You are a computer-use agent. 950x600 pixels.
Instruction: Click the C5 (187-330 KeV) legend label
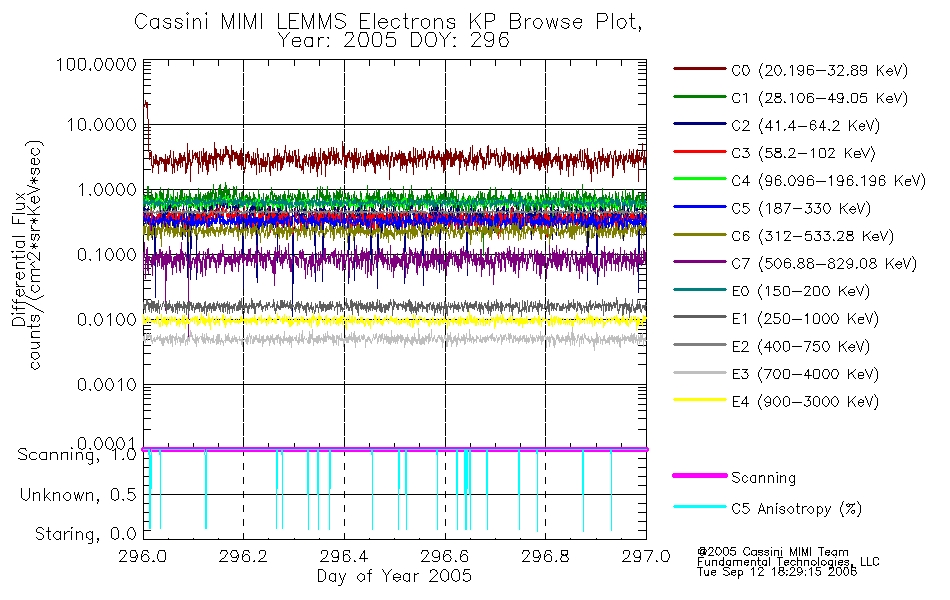[x=801, y=208]
